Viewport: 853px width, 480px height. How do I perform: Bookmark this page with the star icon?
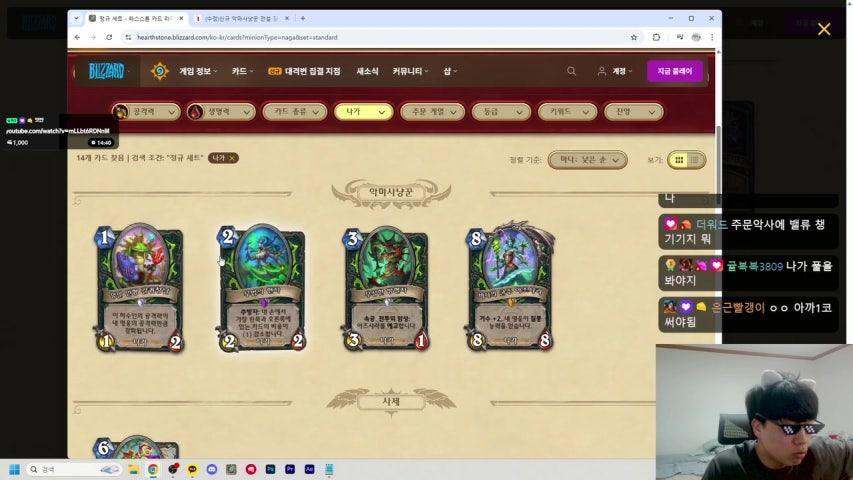point(634,38)
